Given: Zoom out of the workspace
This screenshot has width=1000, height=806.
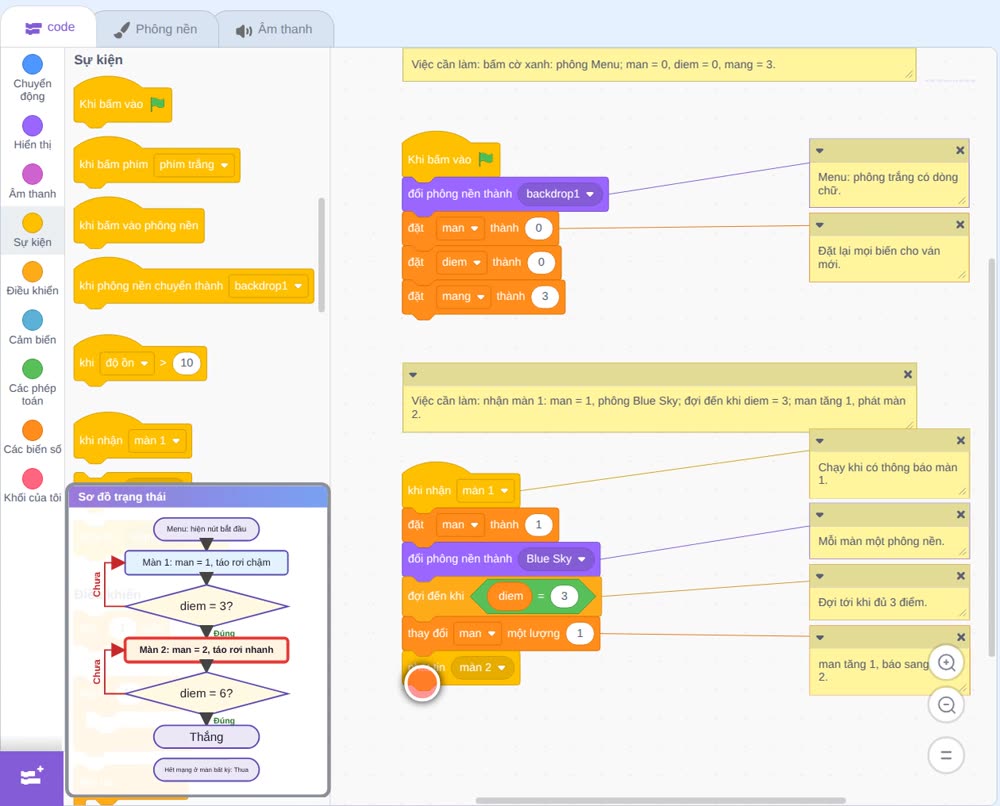Looking at the screenshot, I should click(x=946, y=705).
